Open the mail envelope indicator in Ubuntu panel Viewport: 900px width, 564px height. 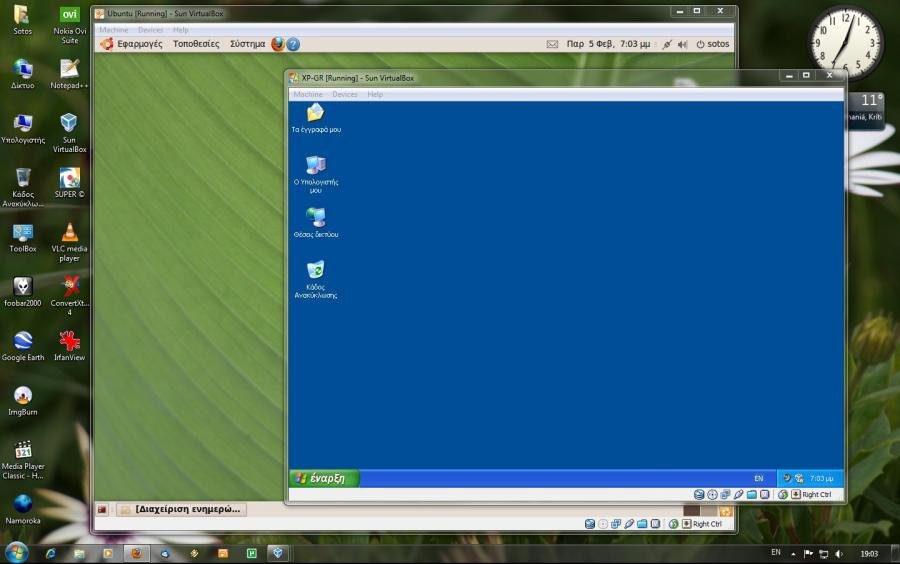coord(552,44)
